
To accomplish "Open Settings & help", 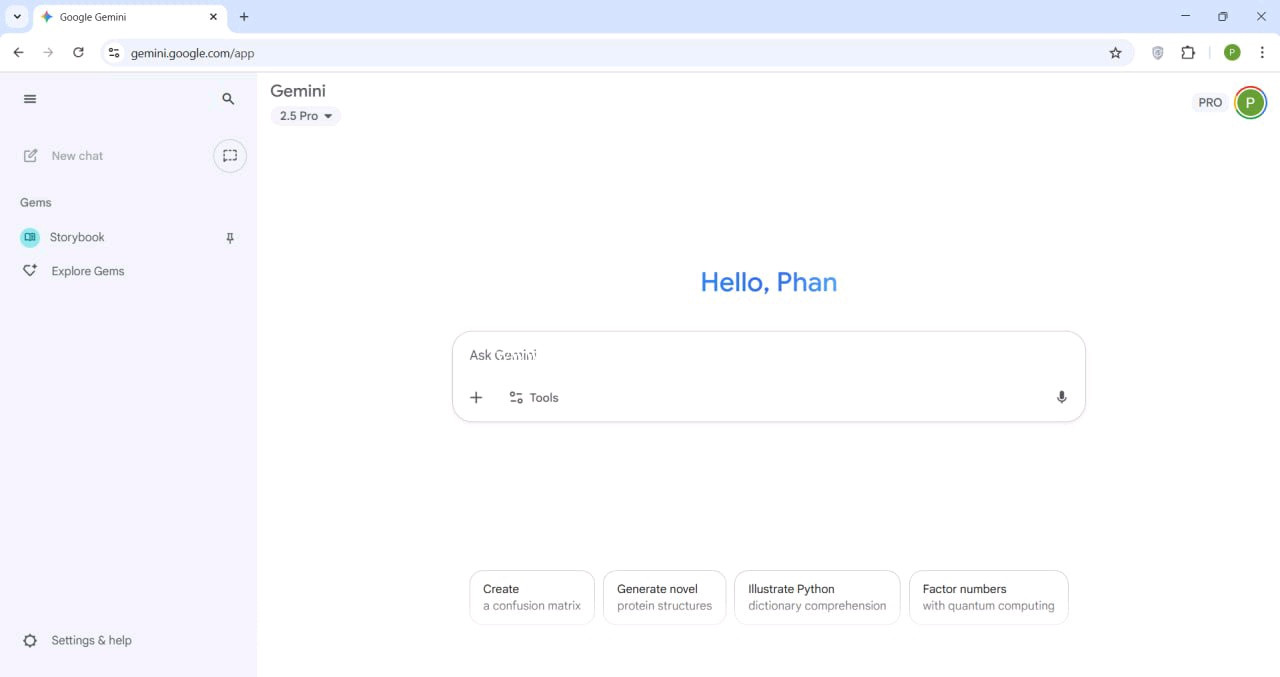I will 90,640.
